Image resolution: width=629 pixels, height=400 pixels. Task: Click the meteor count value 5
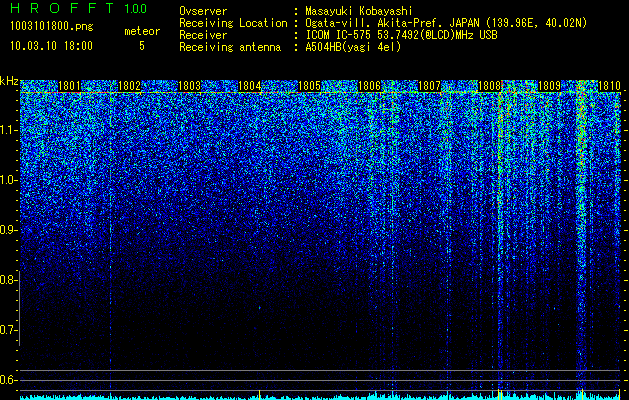pyautogui.click(x=142, y=46)
